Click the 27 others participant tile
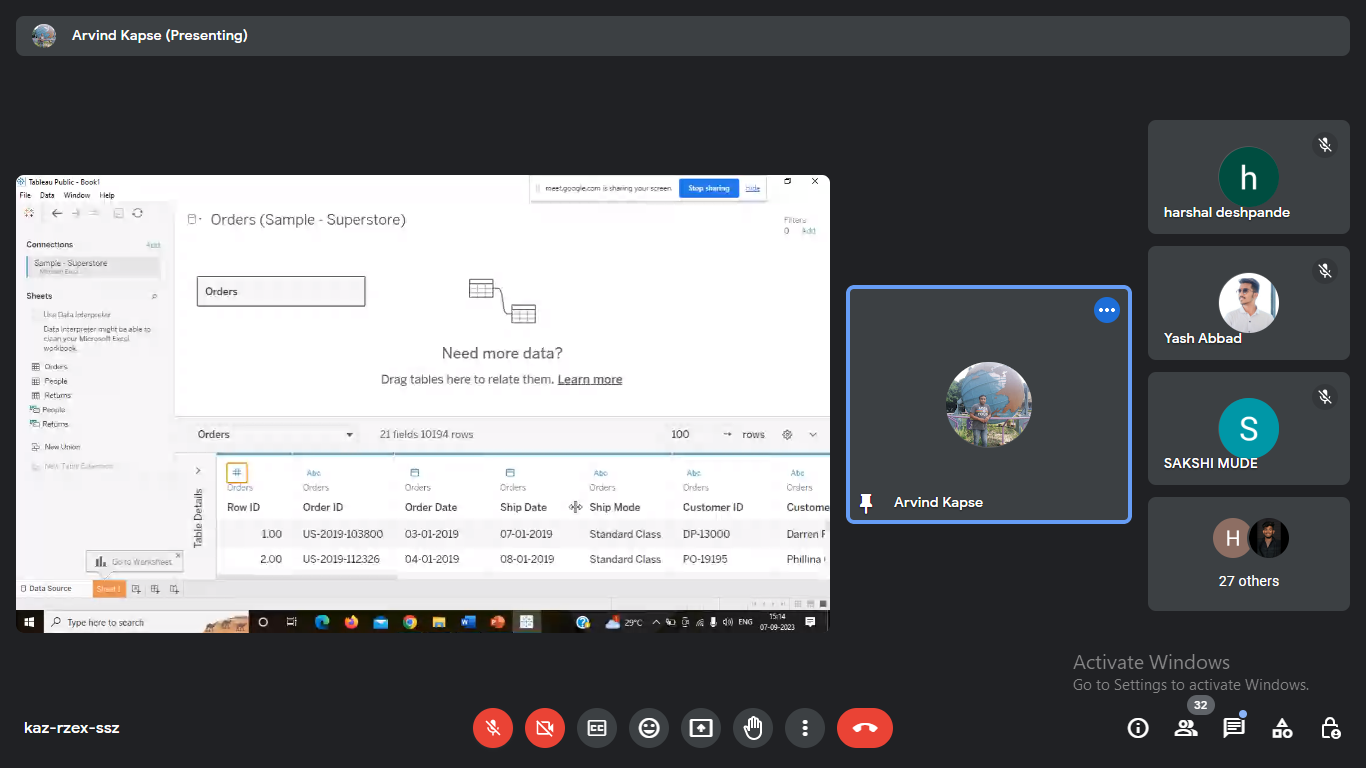Viewport: 1366px width, 768px height. pos(1248,554)
